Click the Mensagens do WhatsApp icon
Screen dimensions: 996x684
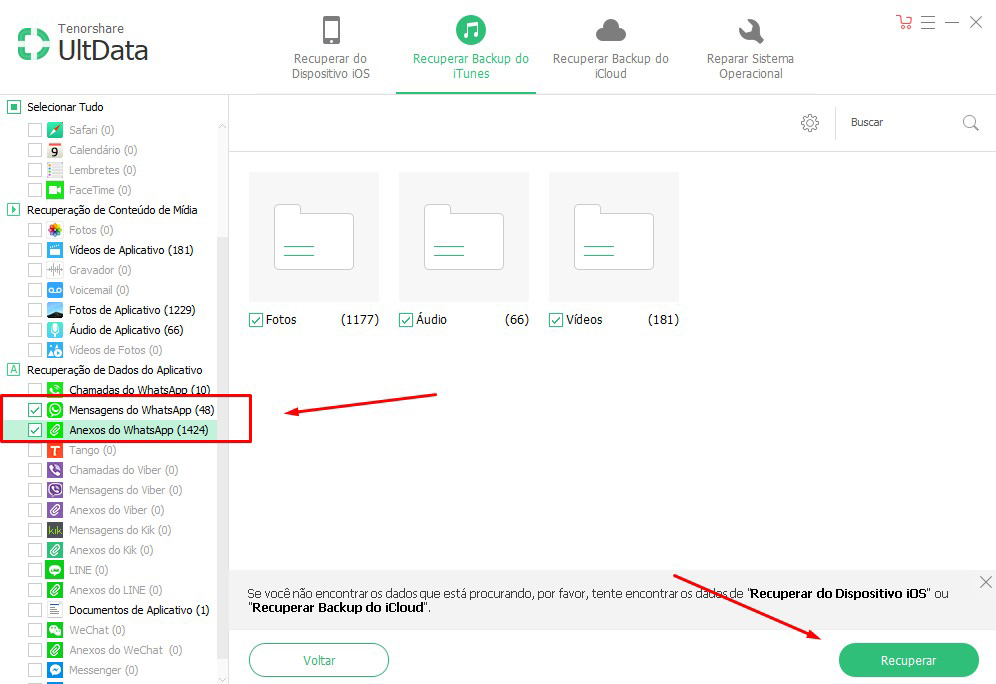click(x=55, y=410)
